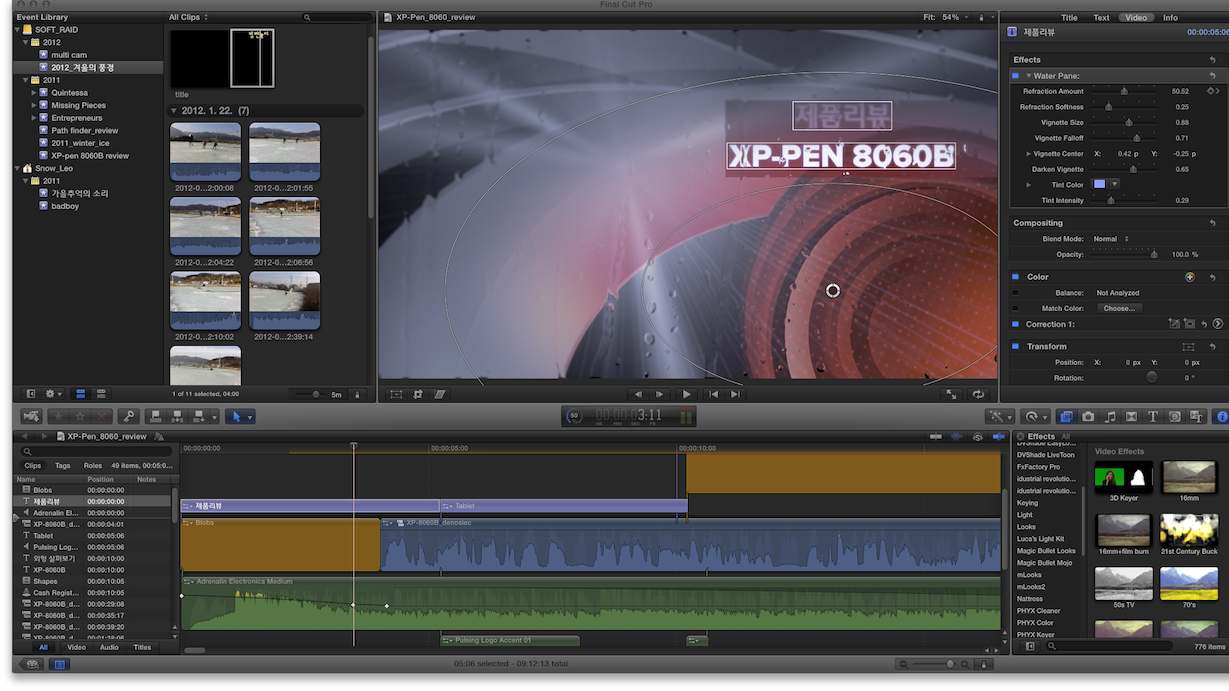Screen dimensions: 1229x691
Task: Open the Keyword Editor key icon
Action: pyautogui.click(x=128, y=416)
